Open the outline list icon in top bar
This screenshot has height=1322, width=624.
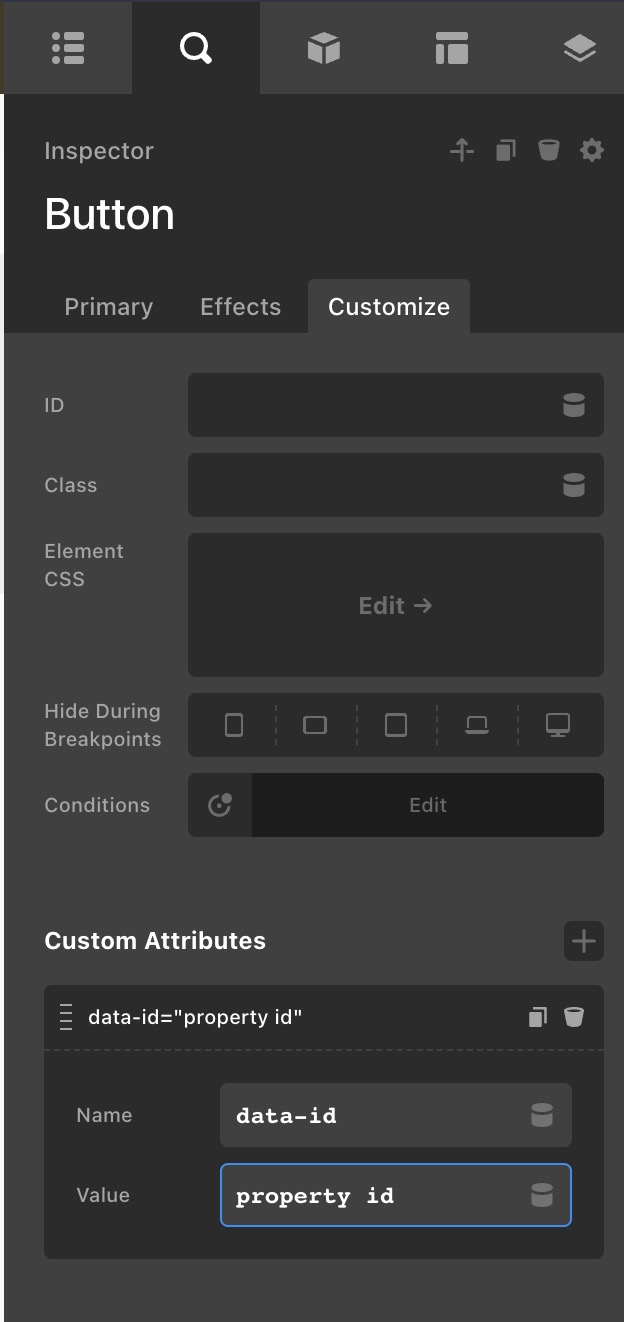(68, 48)
